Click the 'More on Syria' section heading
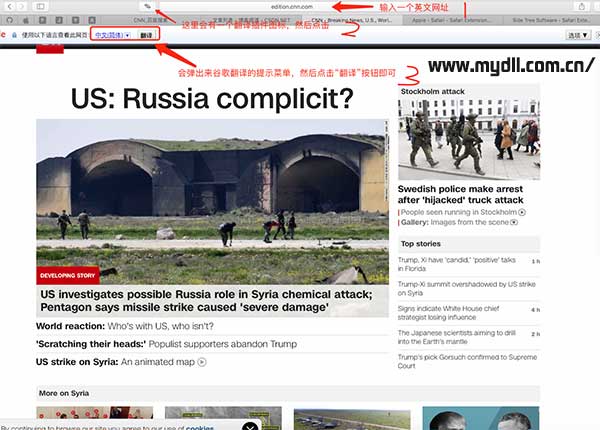The width and height of the screenshot is (600, 430). (64, 393)
